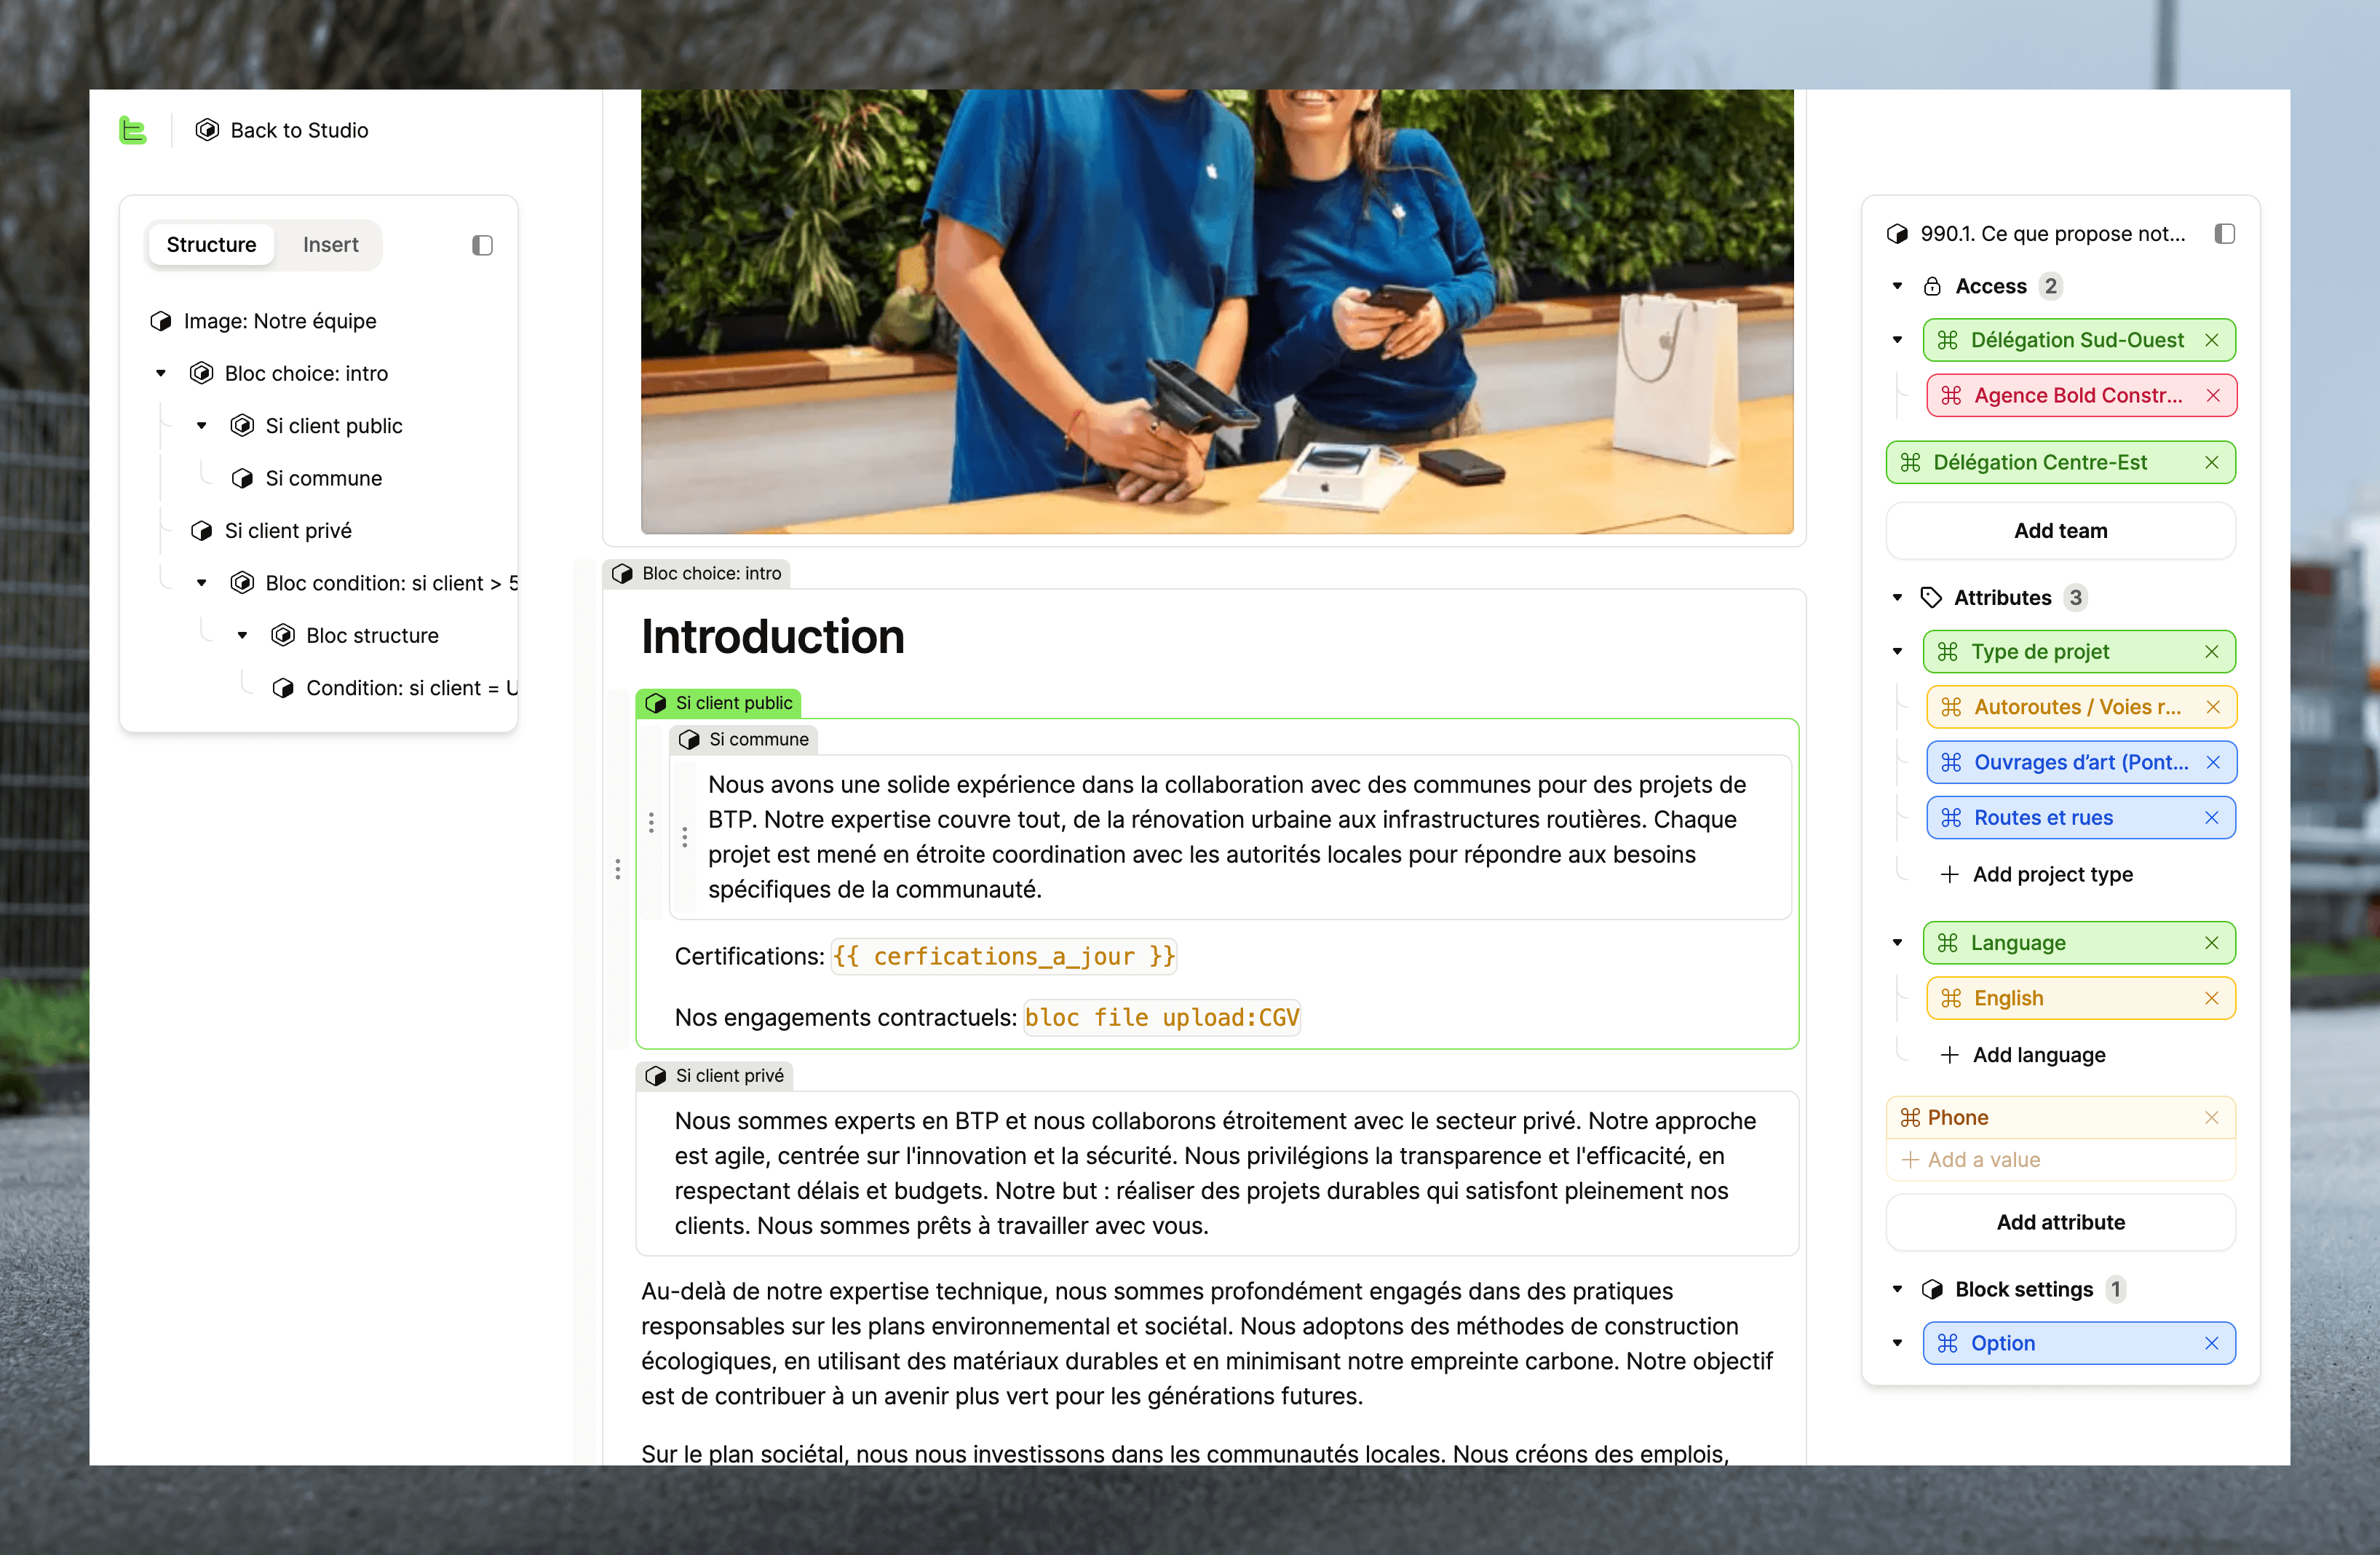Remove the Délégation Sud-Ouest team tag
This screenshot has width=2380, height=1555.
pos(2212,340)
